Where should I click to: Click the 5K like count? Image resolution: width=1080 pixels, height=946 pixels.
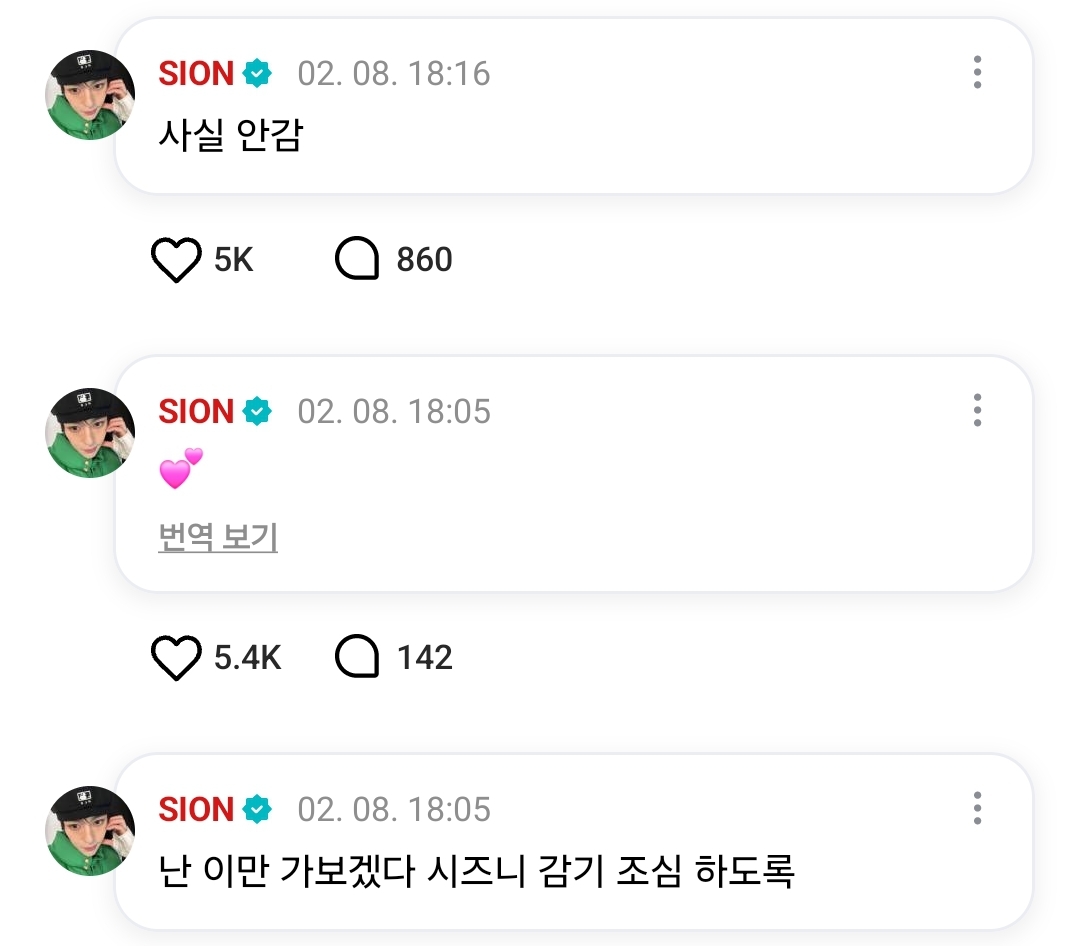point(233,260)
